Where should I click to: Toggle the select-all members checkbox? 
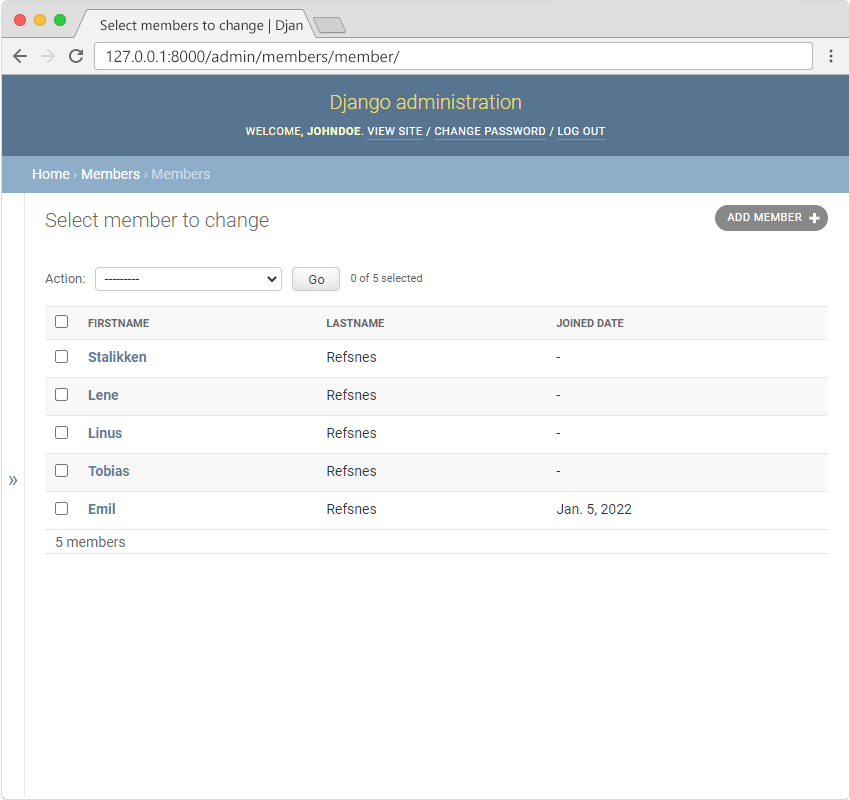(61, 321)
